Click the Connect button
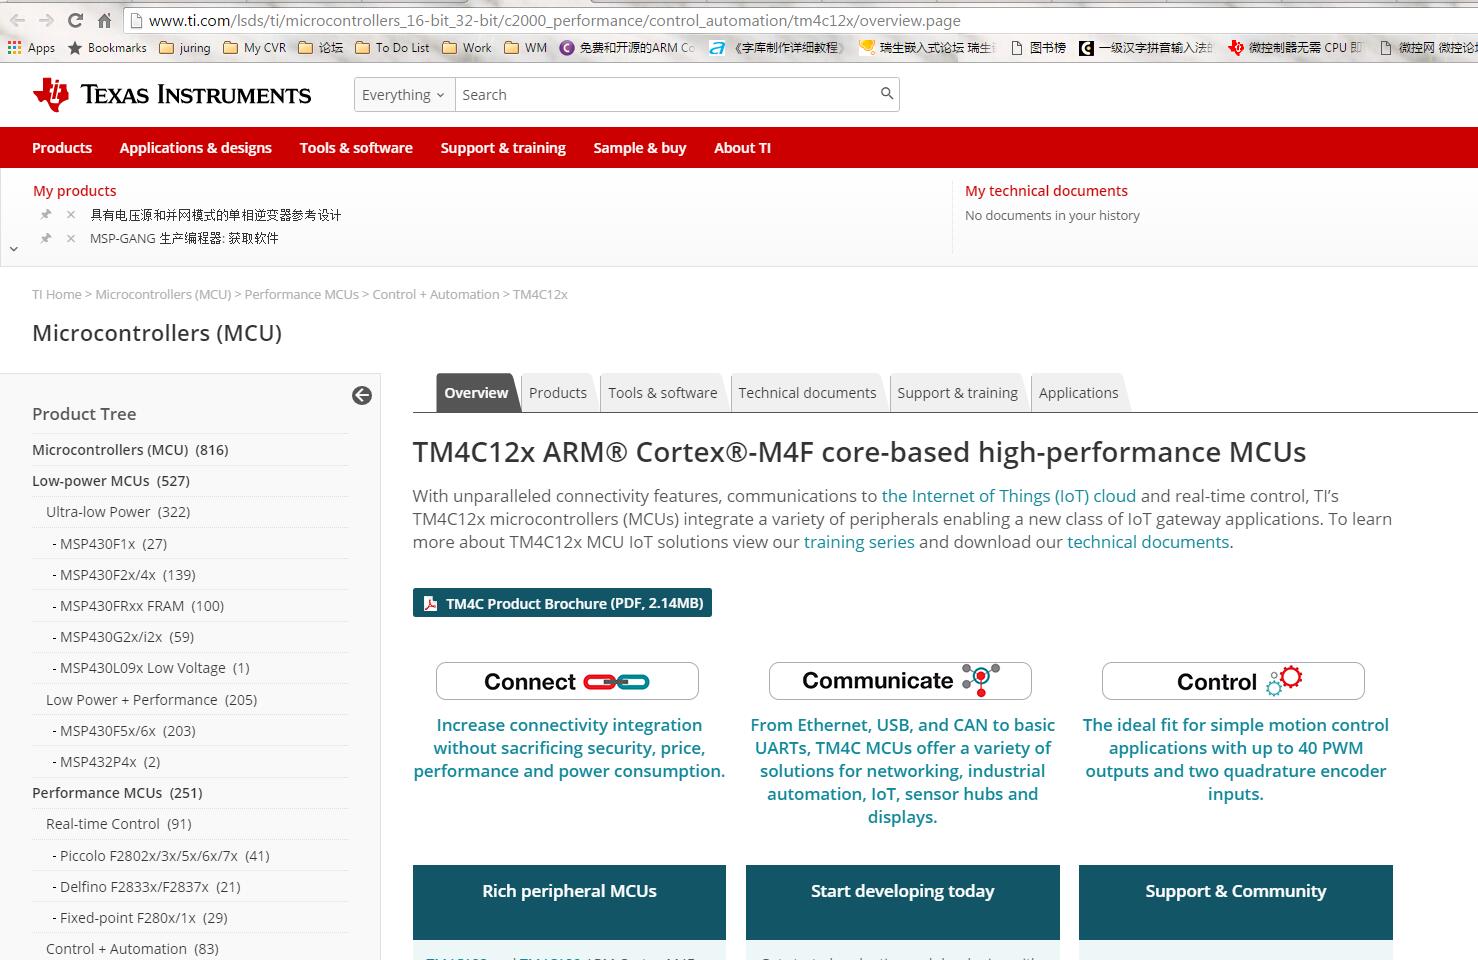Screen dimensions: 1478x960 [x=567, y=681]
